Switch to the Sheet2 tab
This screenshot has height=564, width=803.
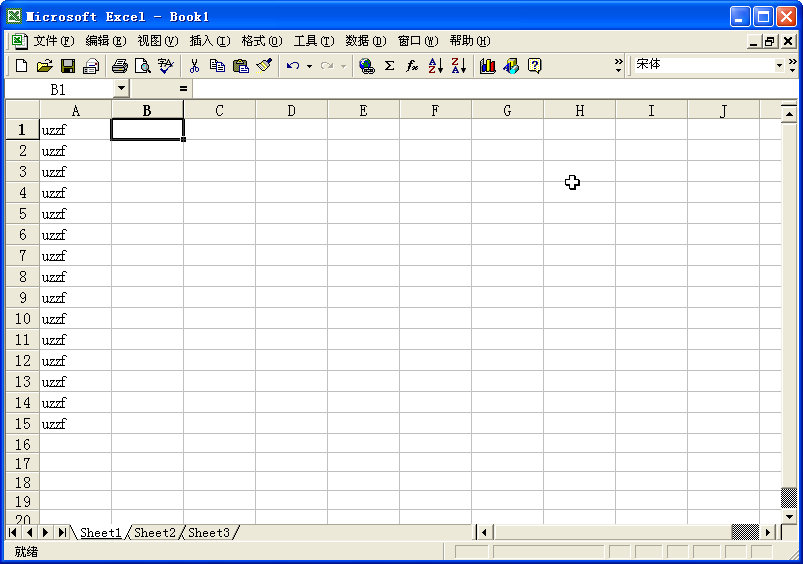pos(155,533)
